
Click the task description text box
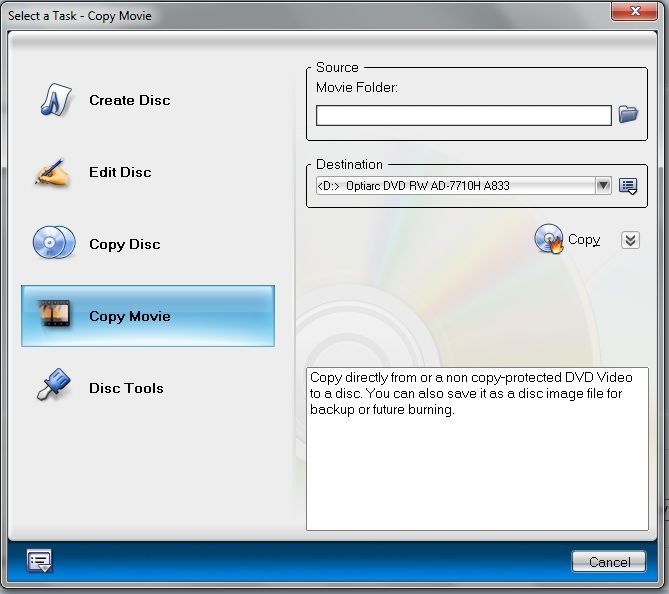[x=477, y=449]
